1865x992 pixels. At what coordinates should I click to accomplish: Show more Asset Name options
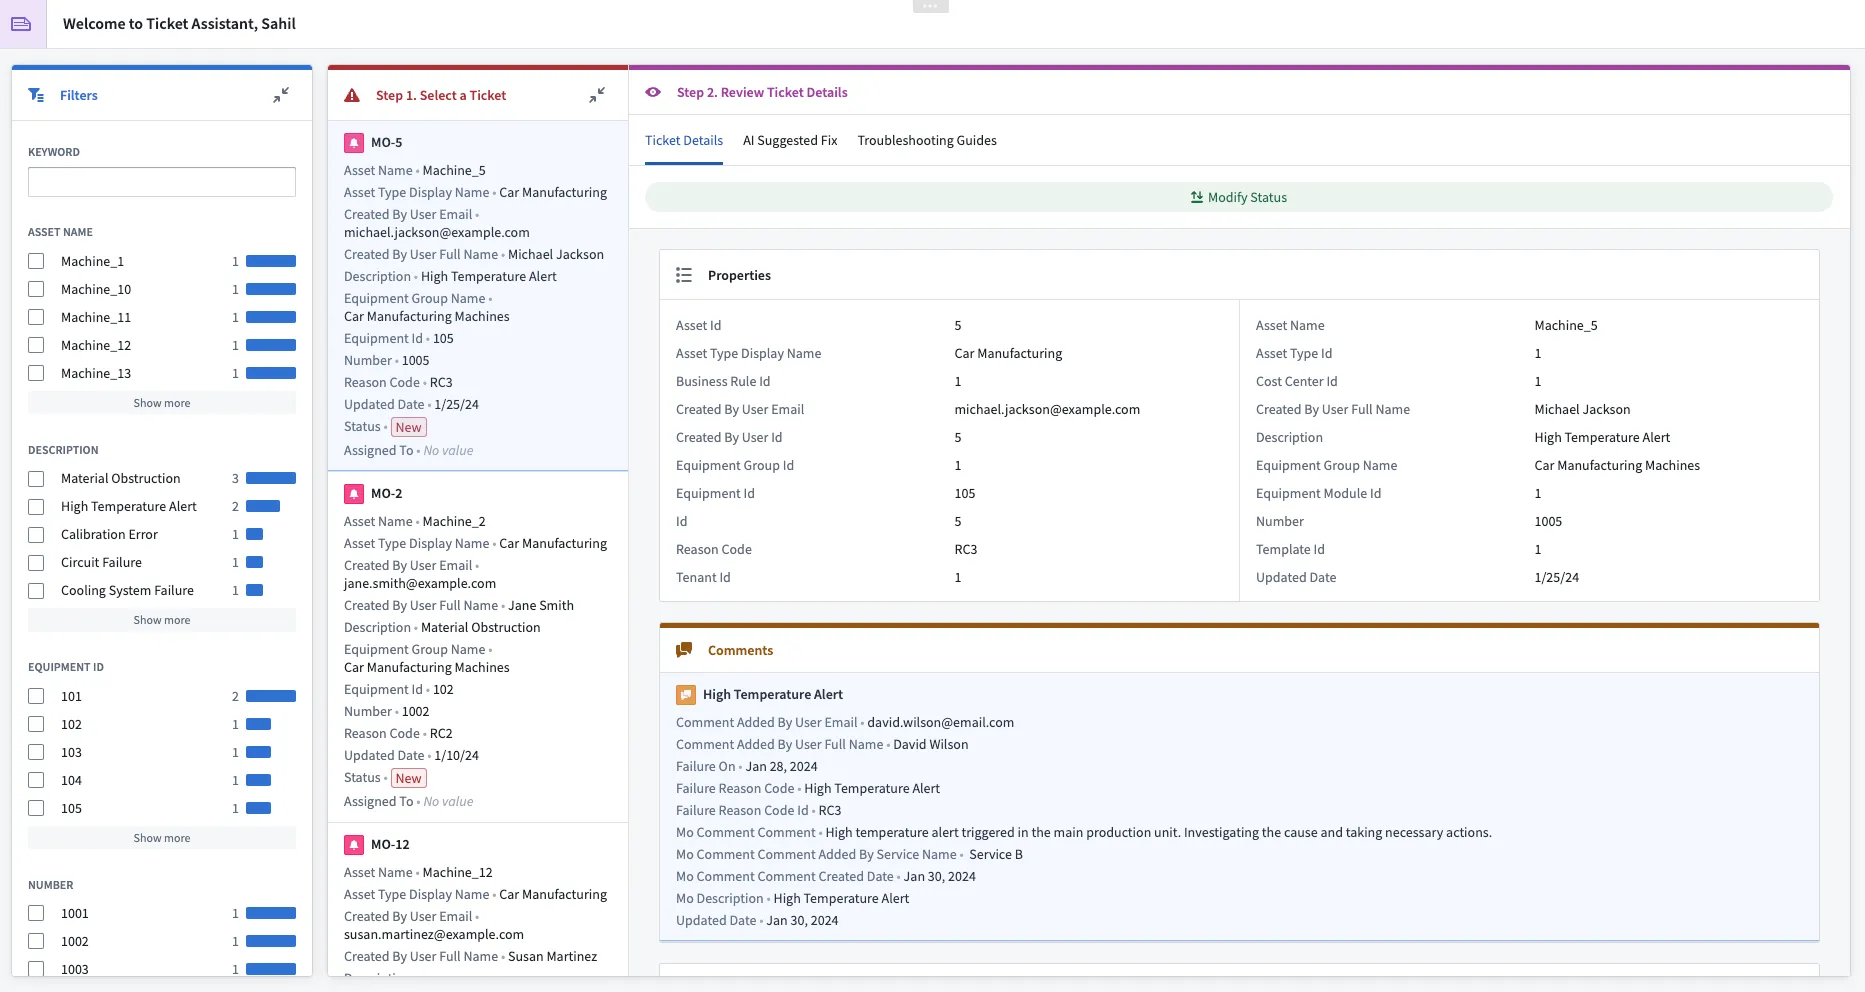click(162, 403)
